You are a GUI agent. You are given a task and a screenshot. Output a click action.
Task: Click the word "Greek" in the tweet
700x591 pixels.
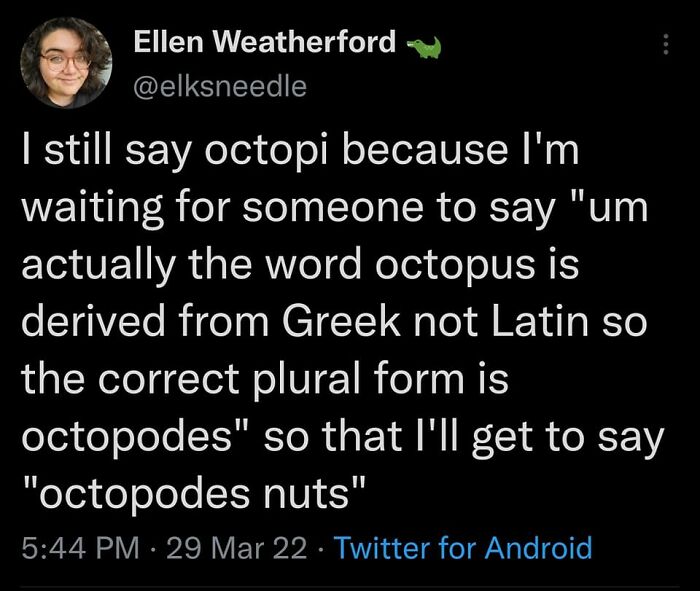coord(341,323)
